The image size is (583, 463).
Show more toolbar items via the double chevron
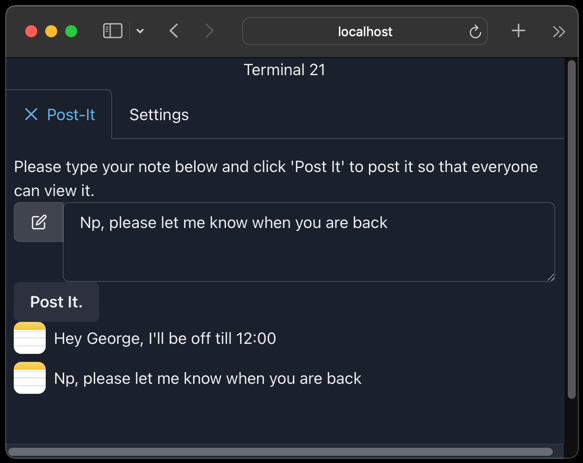pos(558,32)
